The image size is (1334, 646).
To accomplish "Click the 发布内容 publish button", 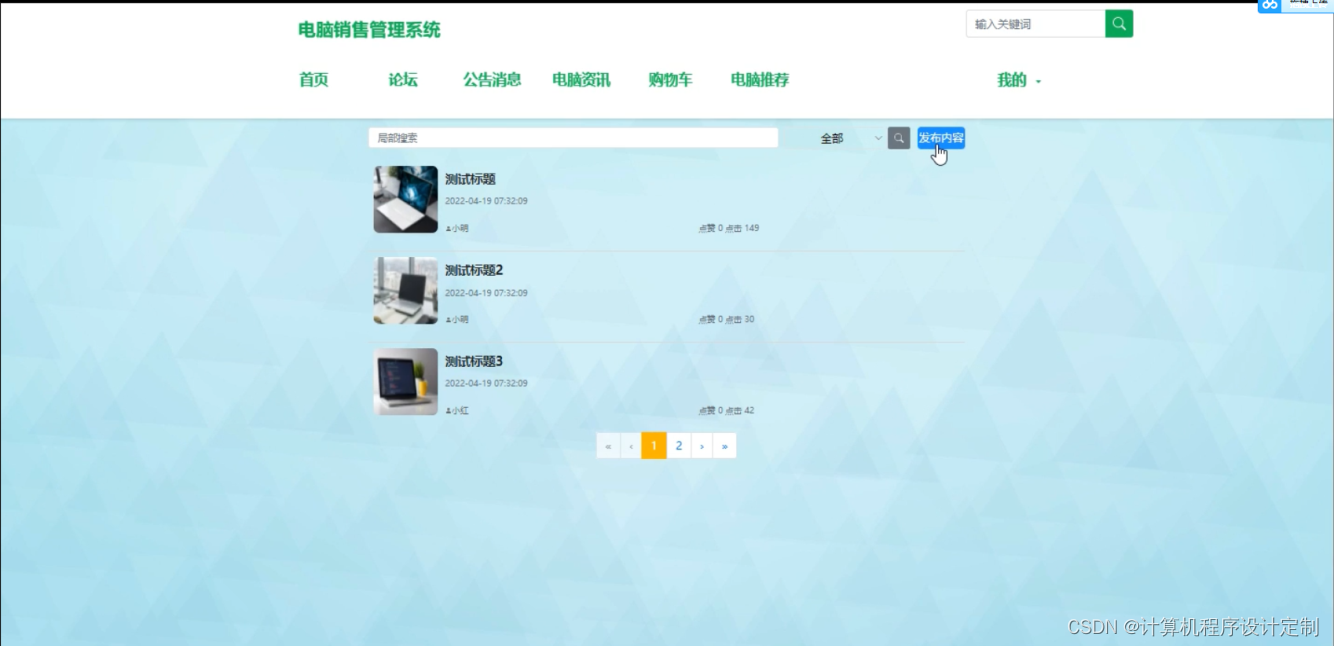I will click(940, 138).
